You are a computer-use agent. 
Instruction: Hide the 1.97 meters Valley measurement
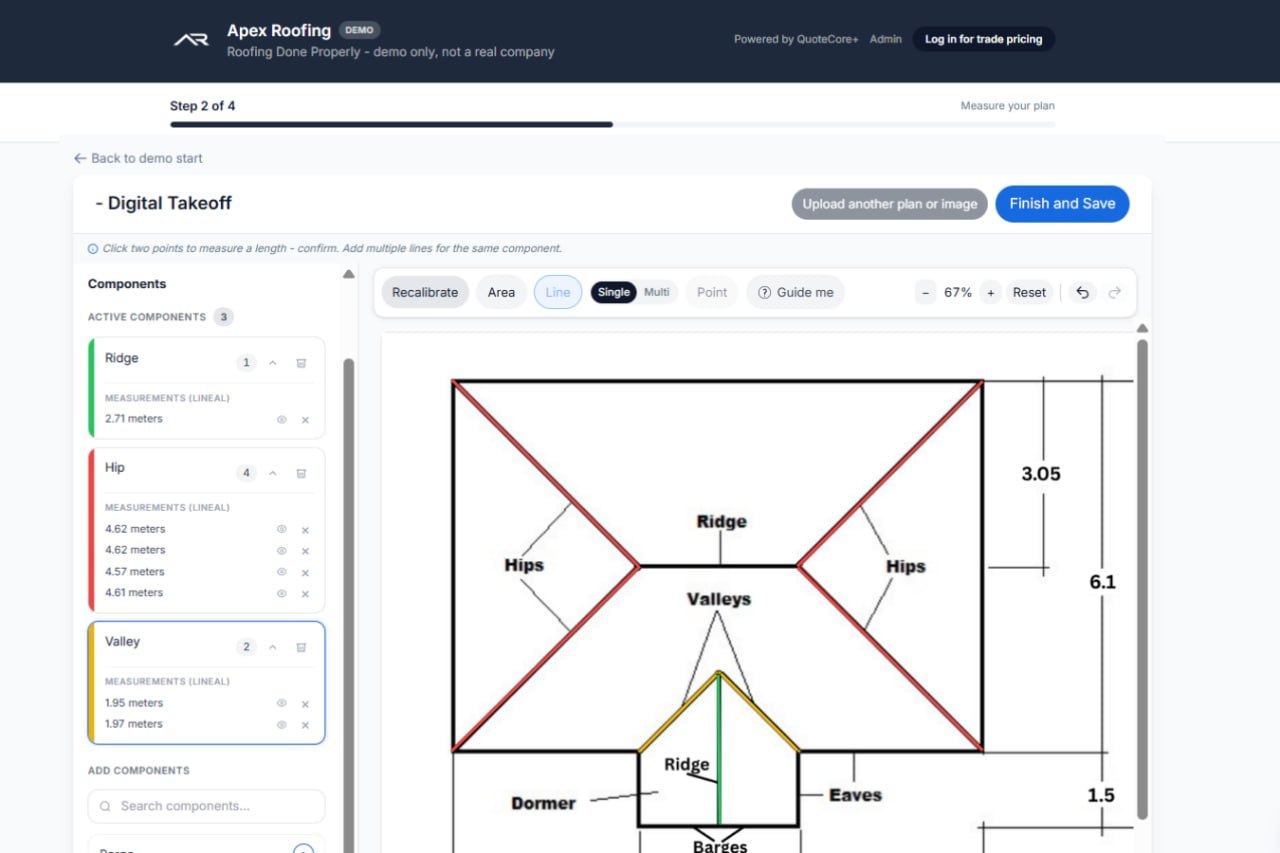pos(282,725)
